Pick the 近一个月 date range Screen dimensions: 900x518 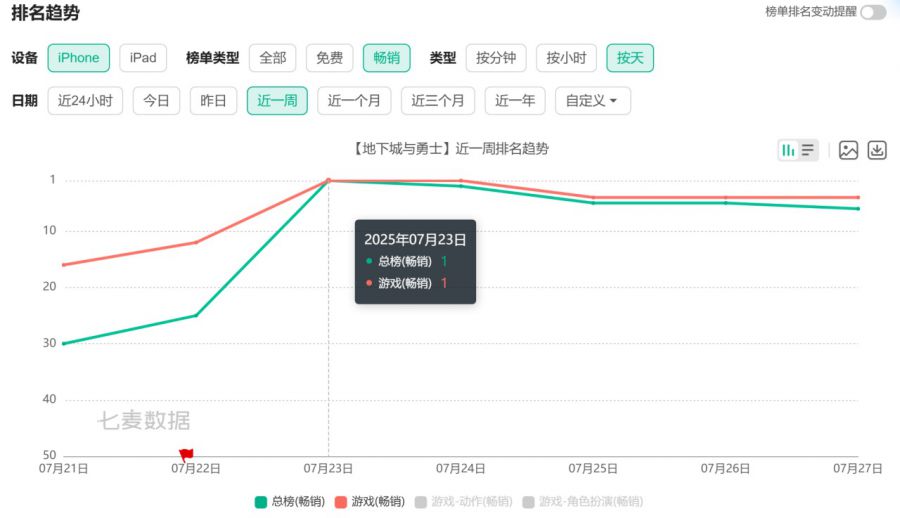pyautogui.click(x=354, y=101)
